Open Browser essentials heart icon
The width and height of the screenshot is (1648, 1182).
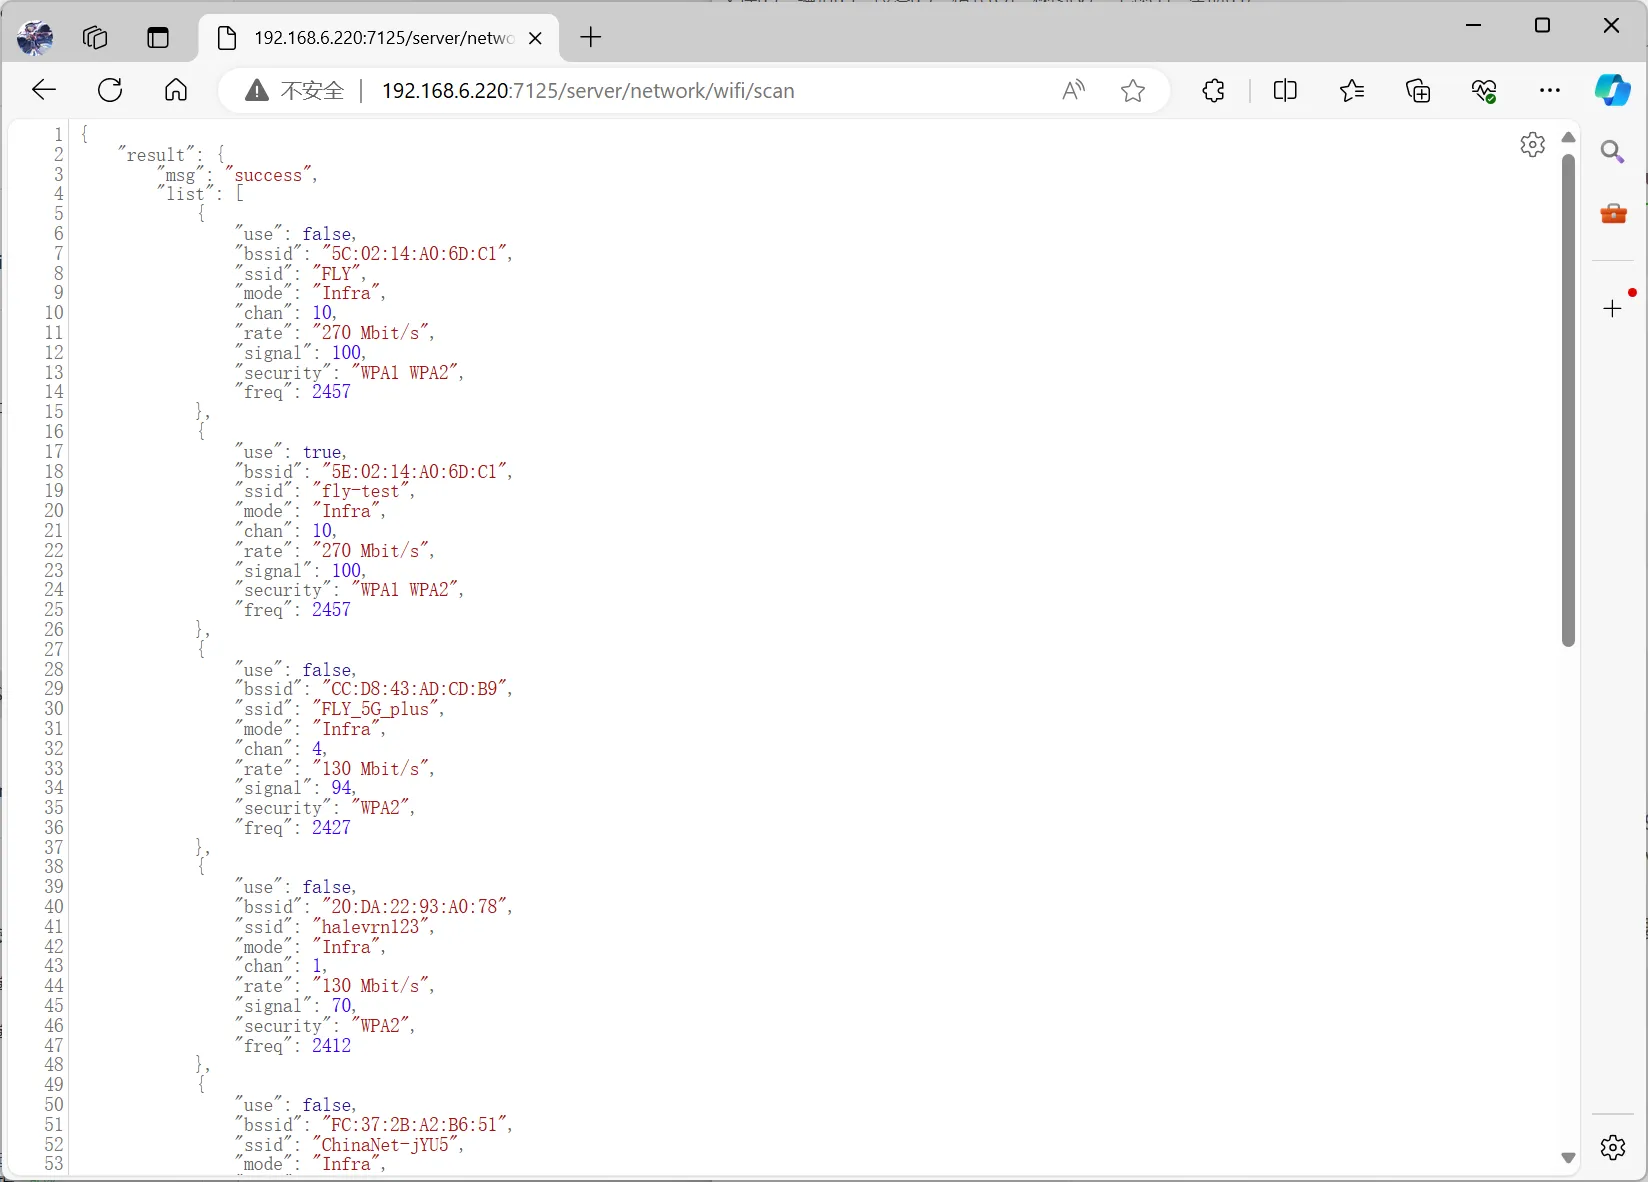1484,91
